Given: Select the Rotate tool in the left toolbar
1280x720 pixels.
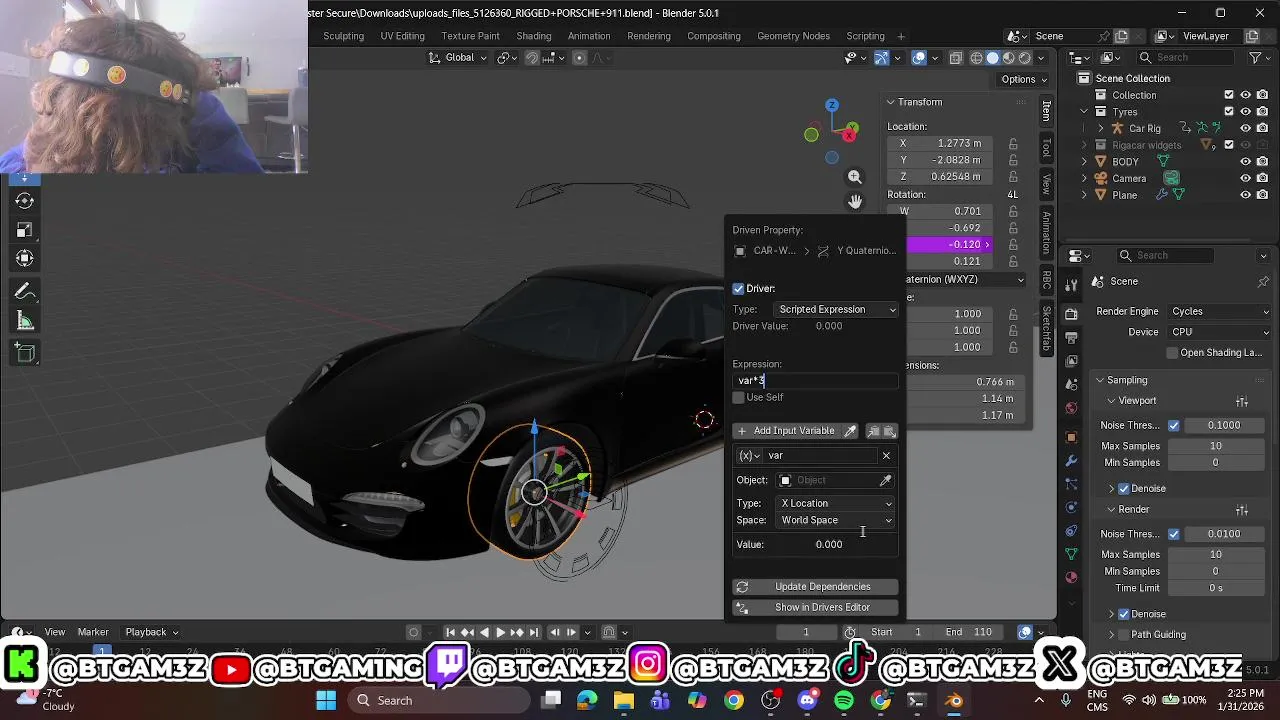Looking at the screenshot, I should click(25, 201).
